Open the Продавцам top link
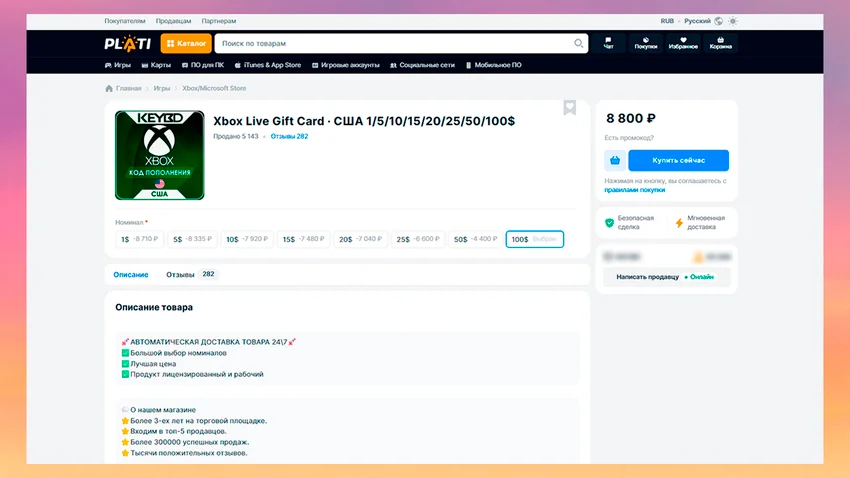The height and width of the screenshot is (478, 850). pyautogui.click(x=173, y=21)
